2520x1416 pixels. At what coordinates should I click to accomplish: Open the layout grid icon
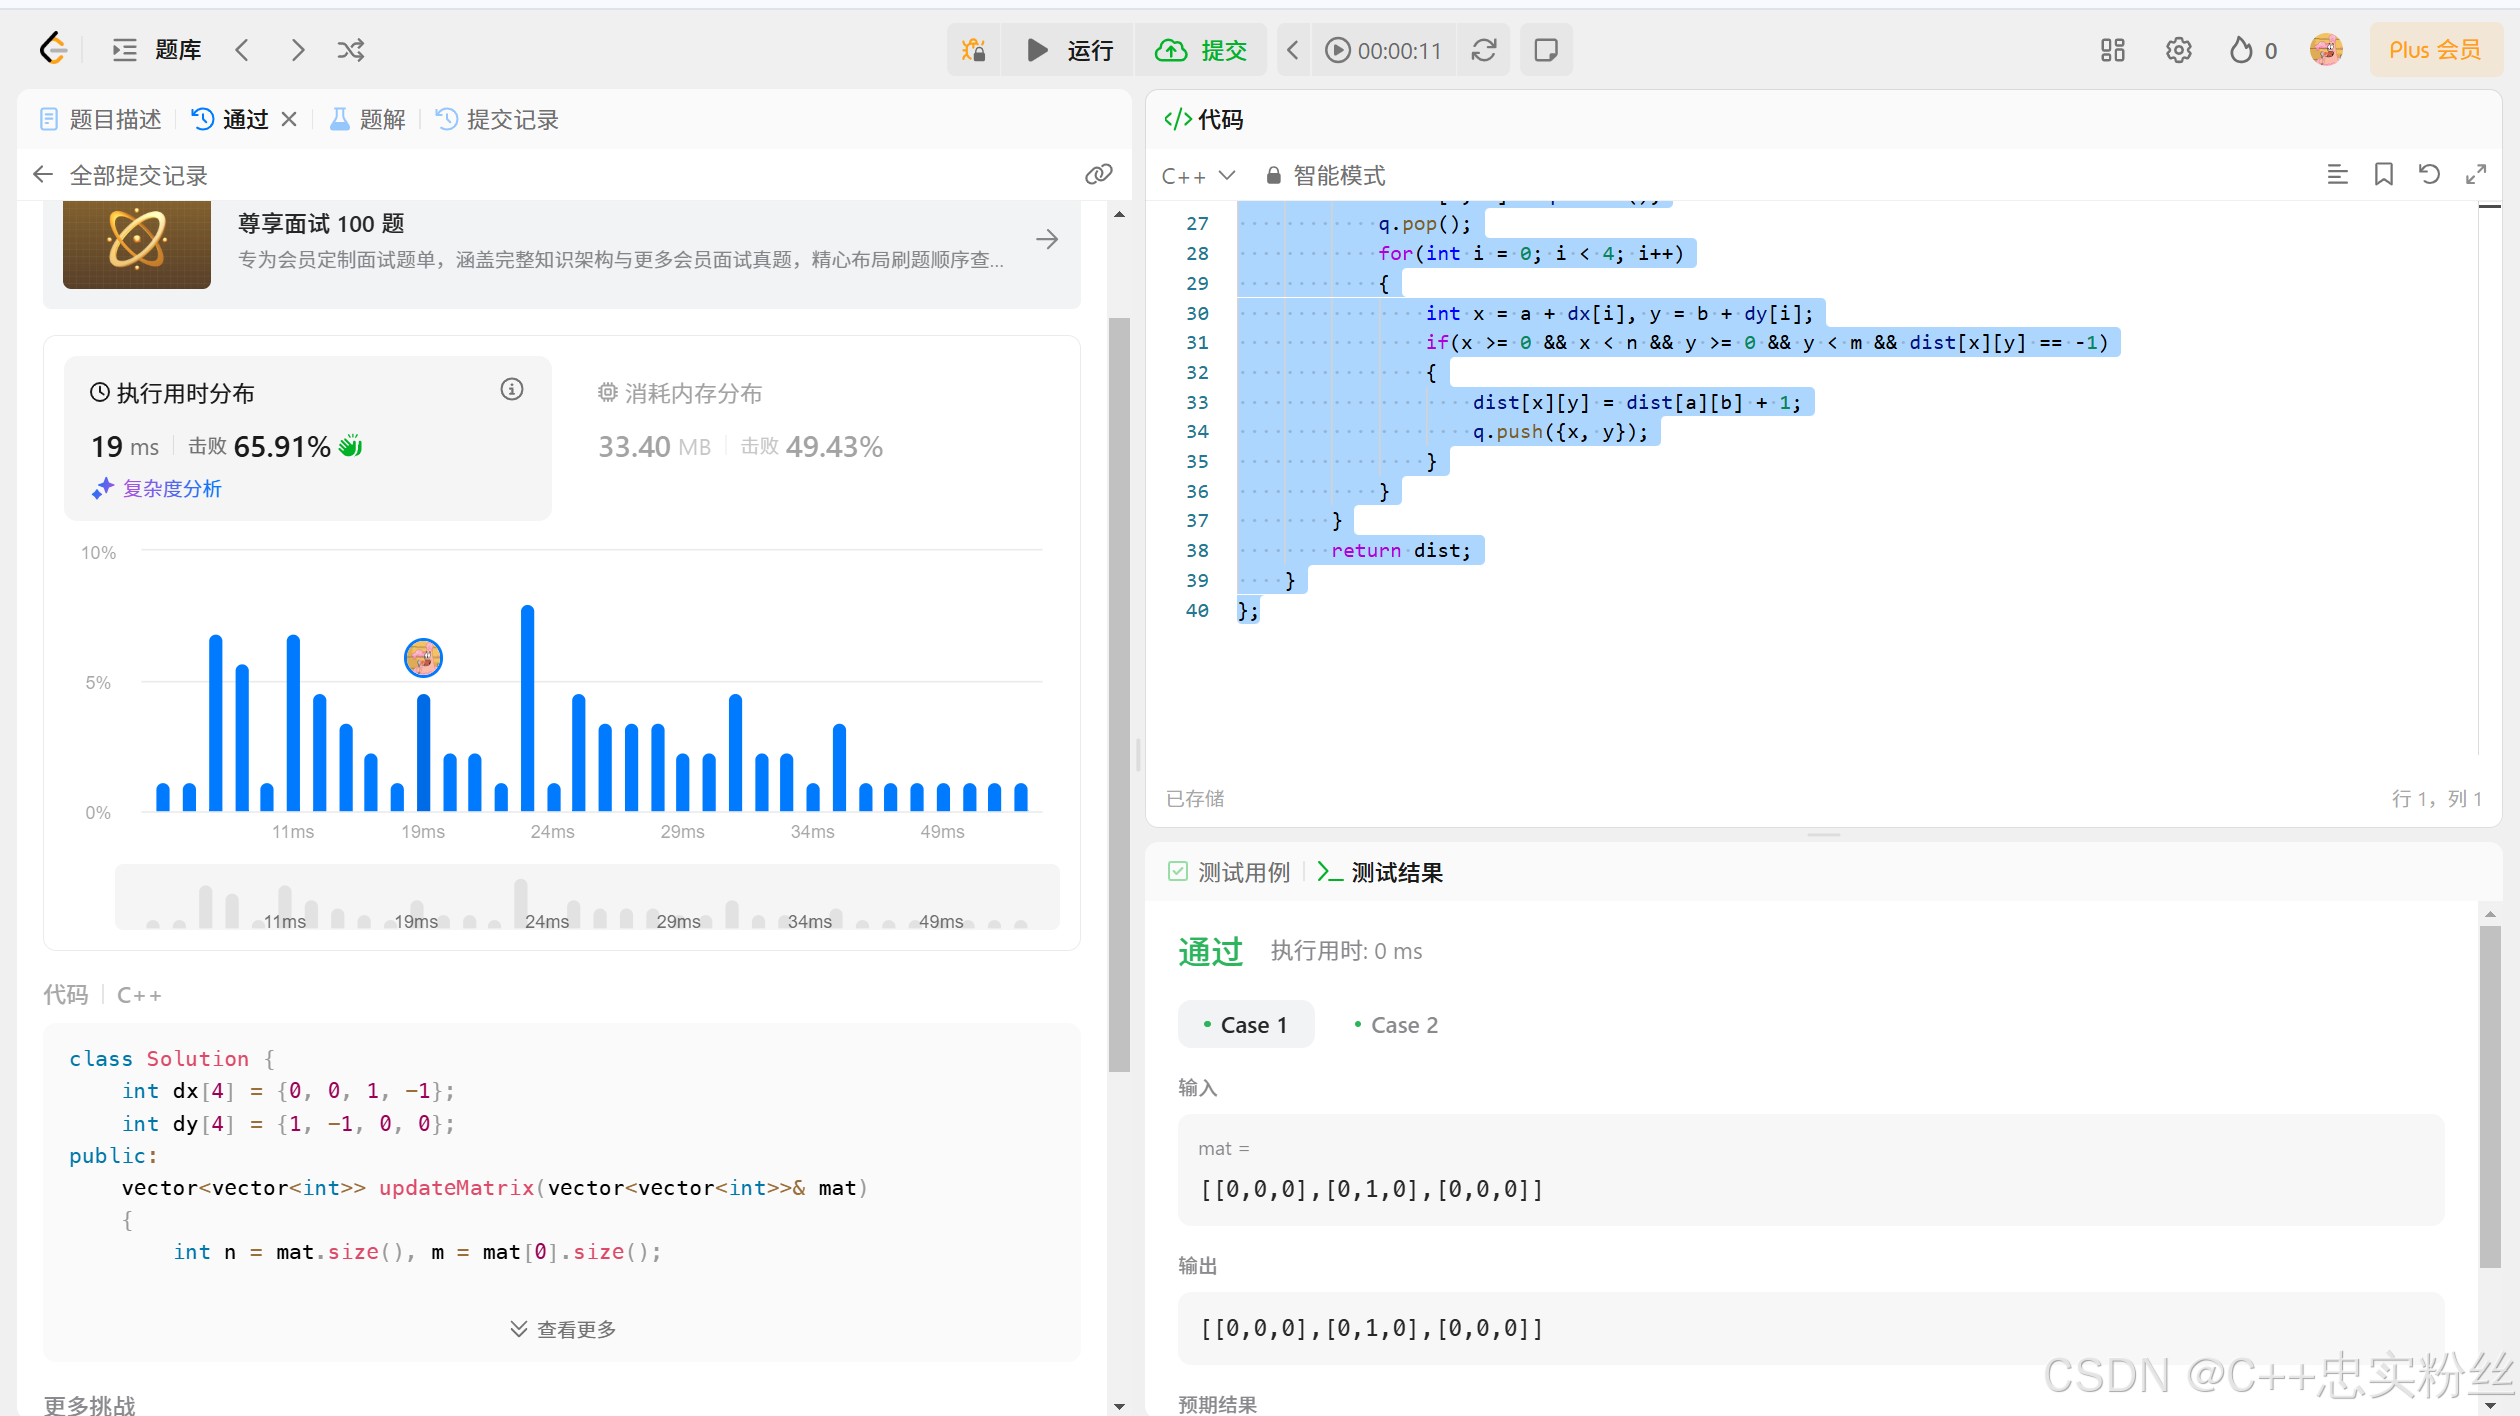2112,50
